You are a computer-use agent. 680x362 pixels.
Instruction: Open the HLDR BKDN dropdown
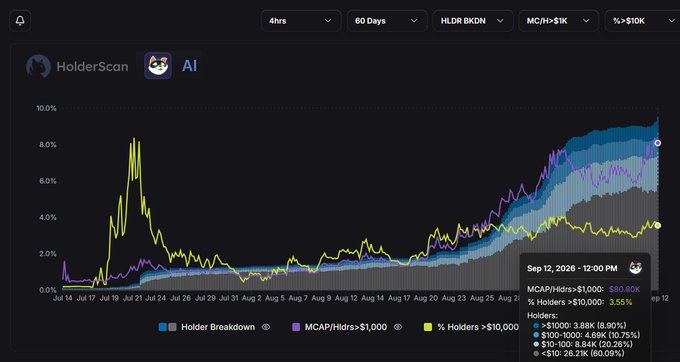[473, 21]
